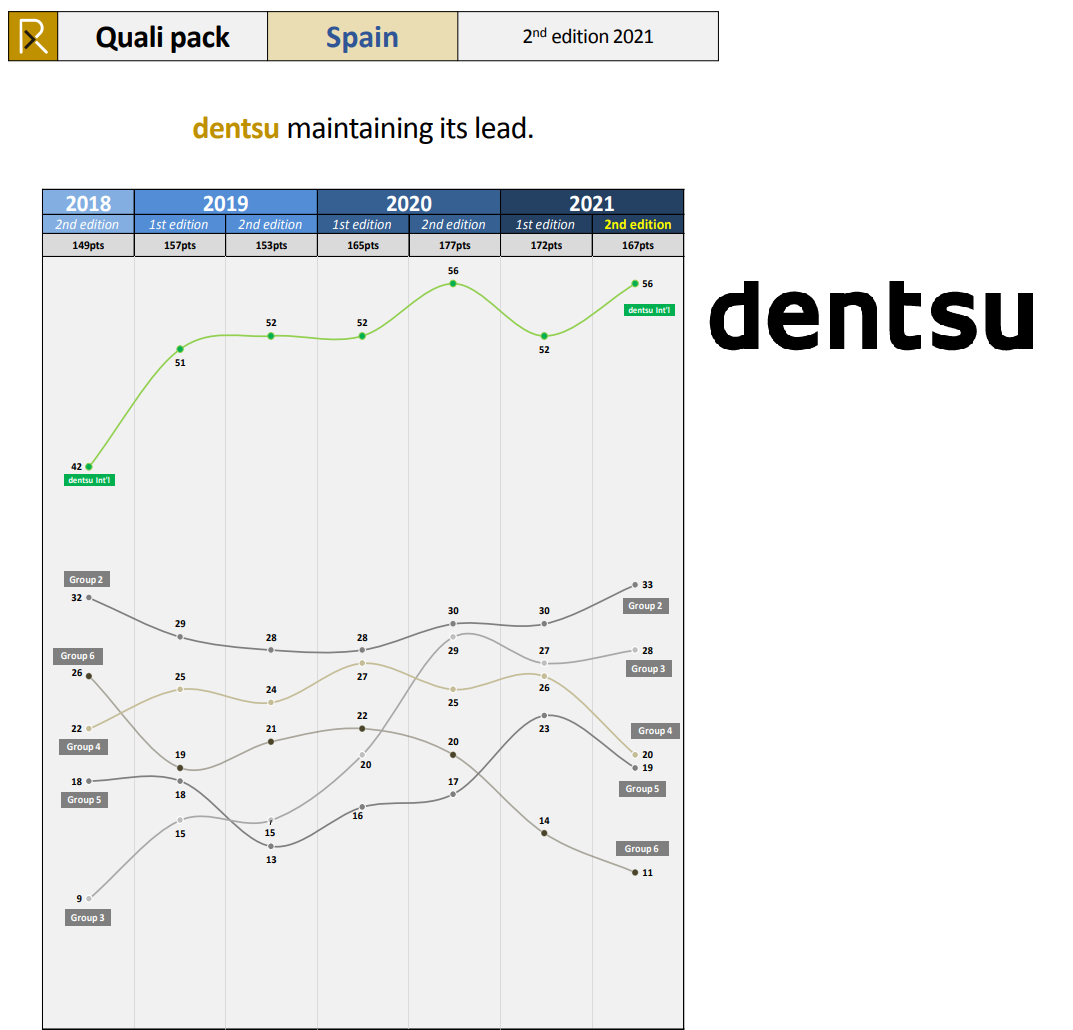Viewport: 1073px width, 1030px height.
Task: Click the 2018 year column header
Action: coord(88,203)
